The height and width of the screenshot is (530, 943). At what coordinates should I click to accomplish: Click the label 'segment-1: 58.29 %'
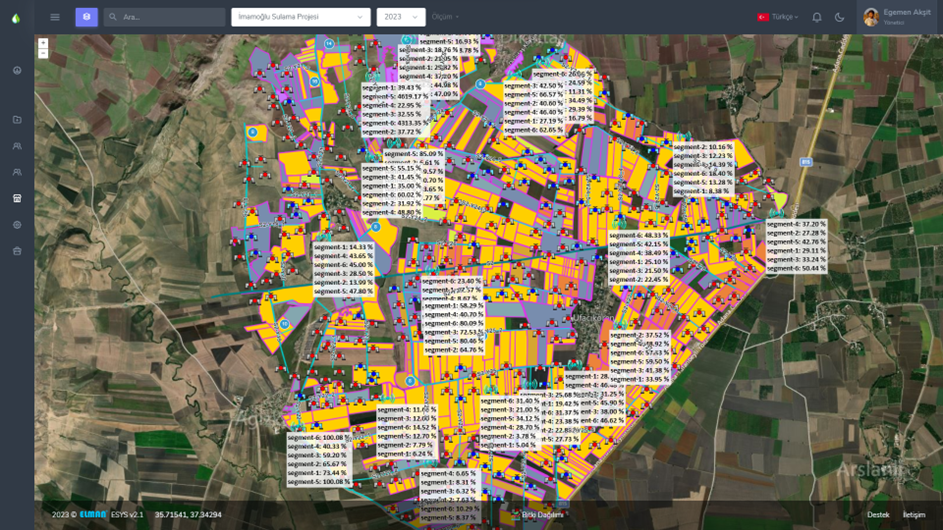453,306
